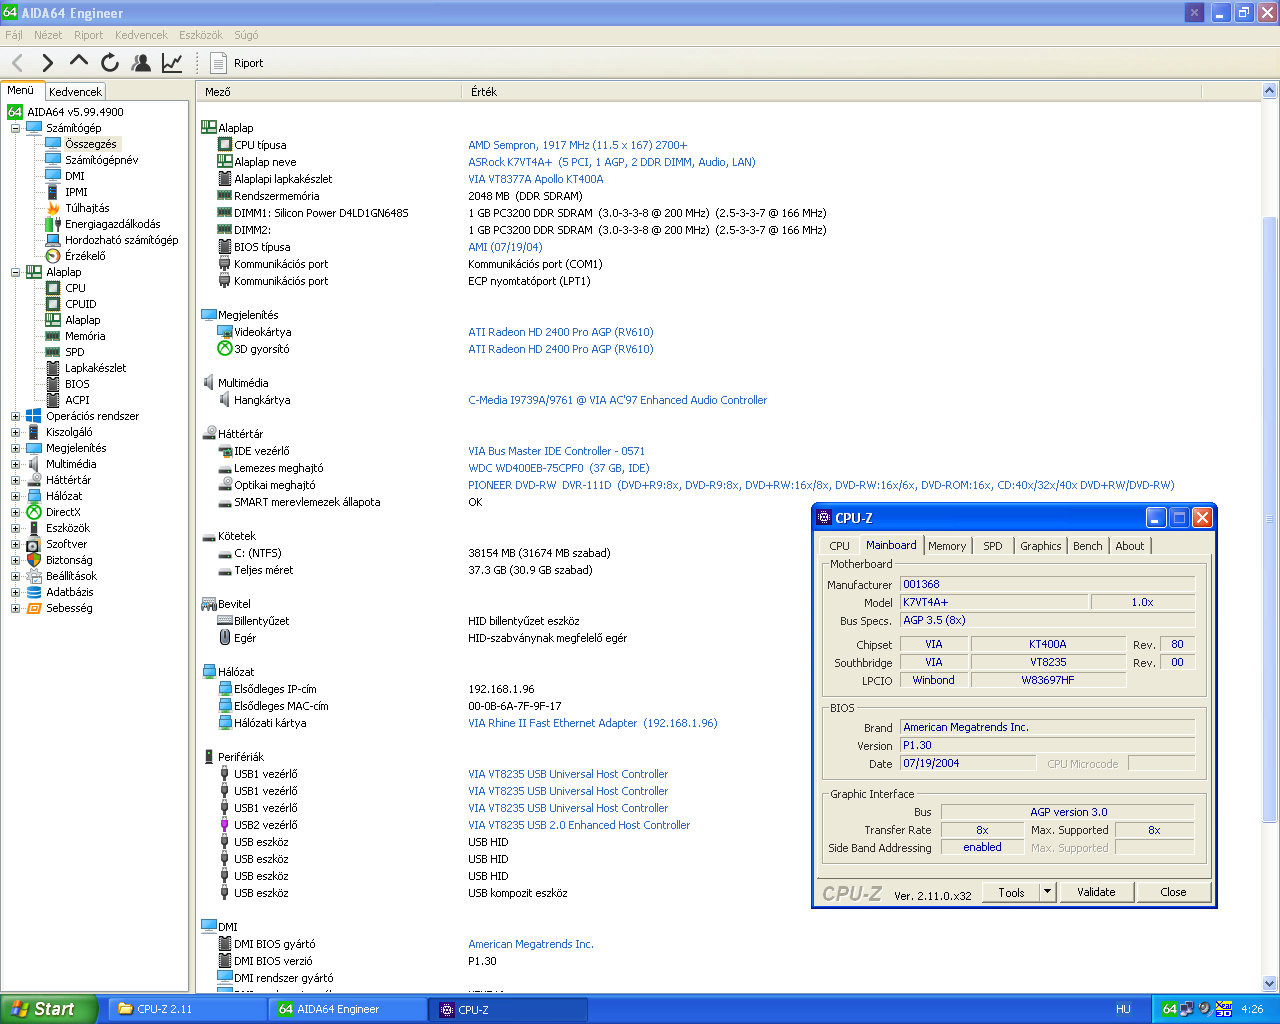
Task: Click the Forward navigation arrow in toolbar
Action: point(47,63)
